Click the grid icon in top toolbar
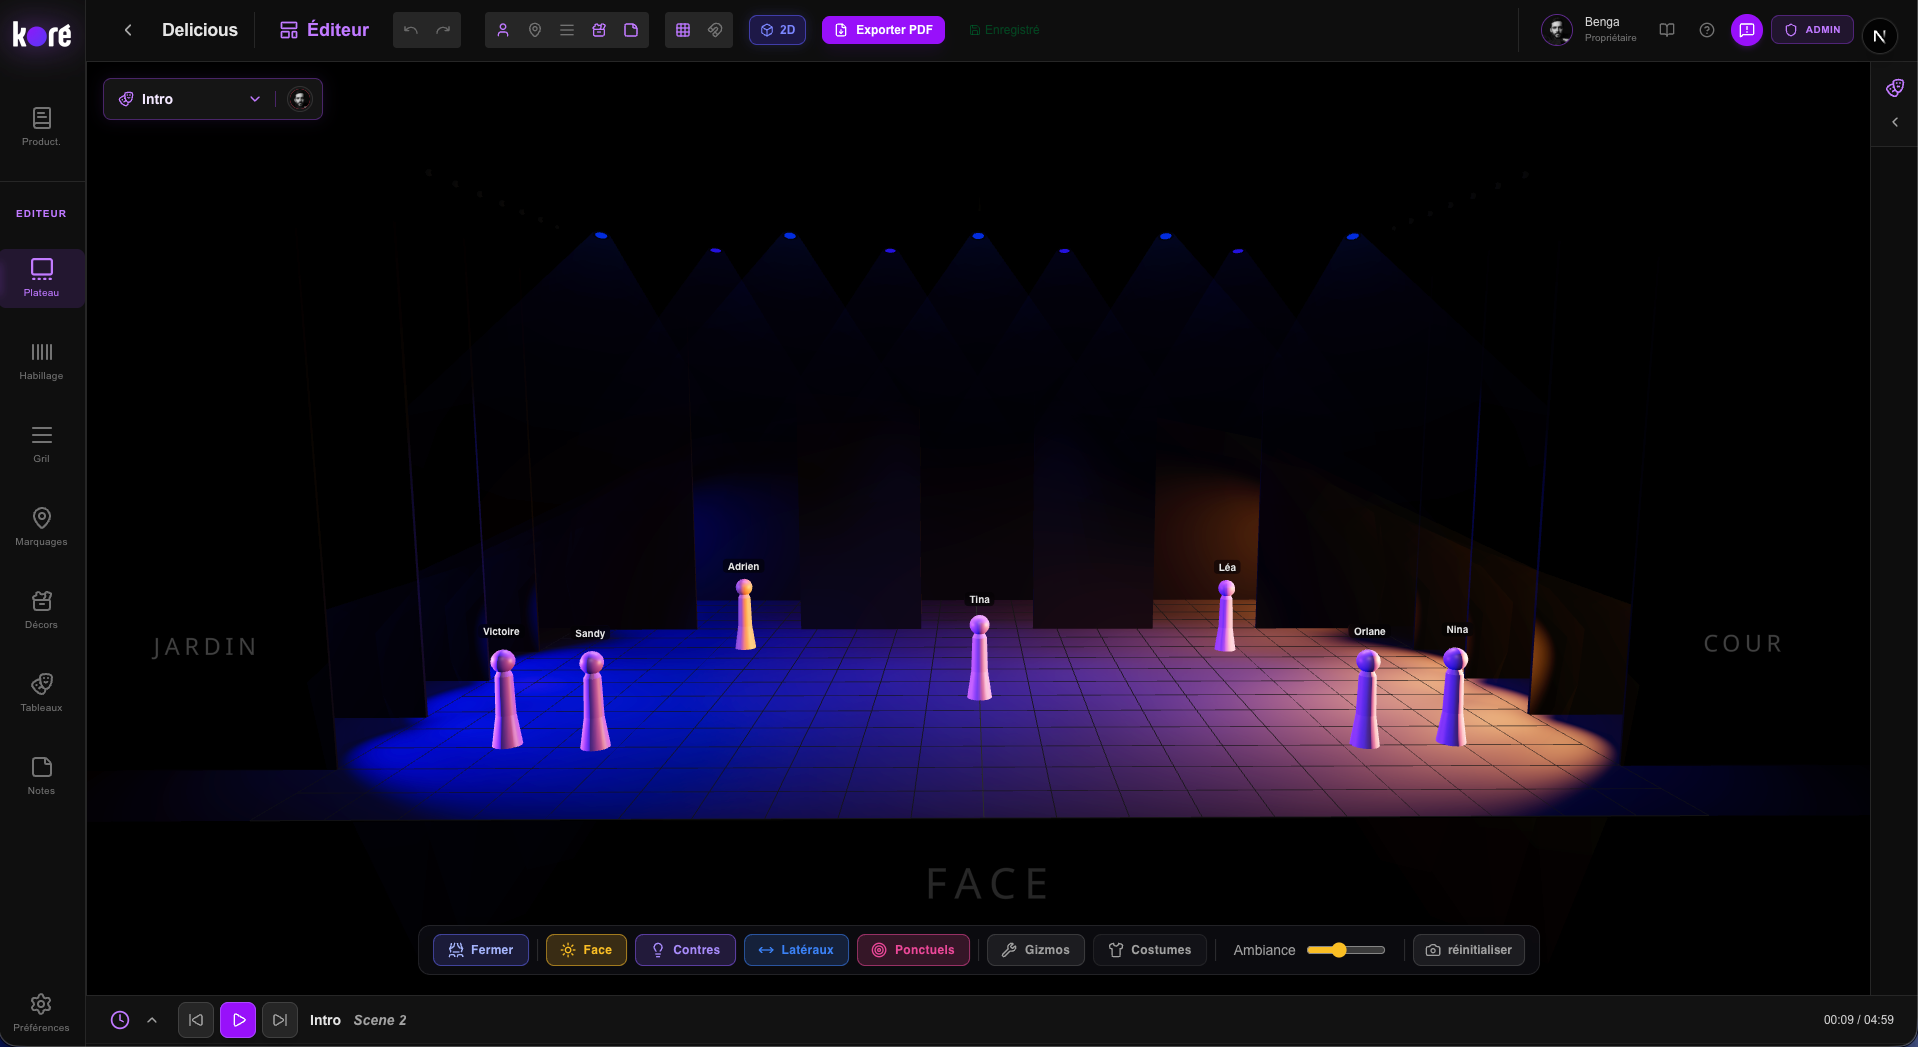The height and width of the screenshot is (1047, 1918). tap(683, 30)
